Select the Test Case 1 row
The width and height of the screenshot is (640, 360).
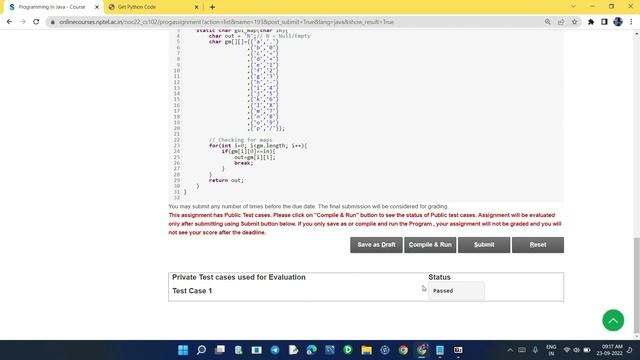coord(366,291)
